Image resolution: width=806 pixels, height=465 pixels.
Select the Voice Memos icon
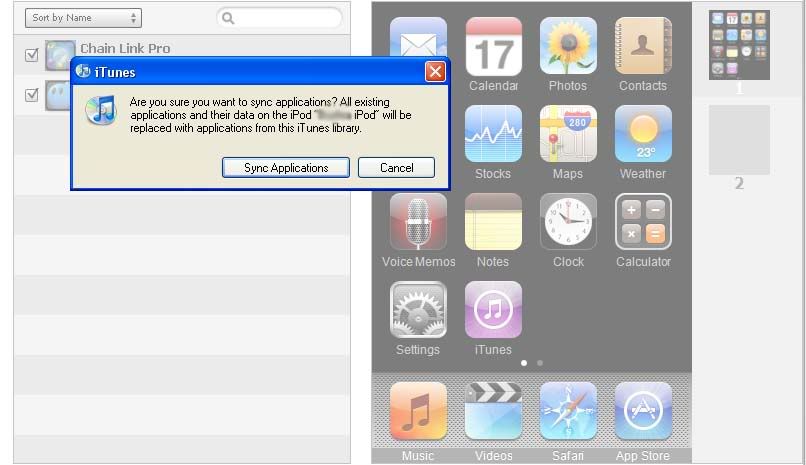point(418,222)
